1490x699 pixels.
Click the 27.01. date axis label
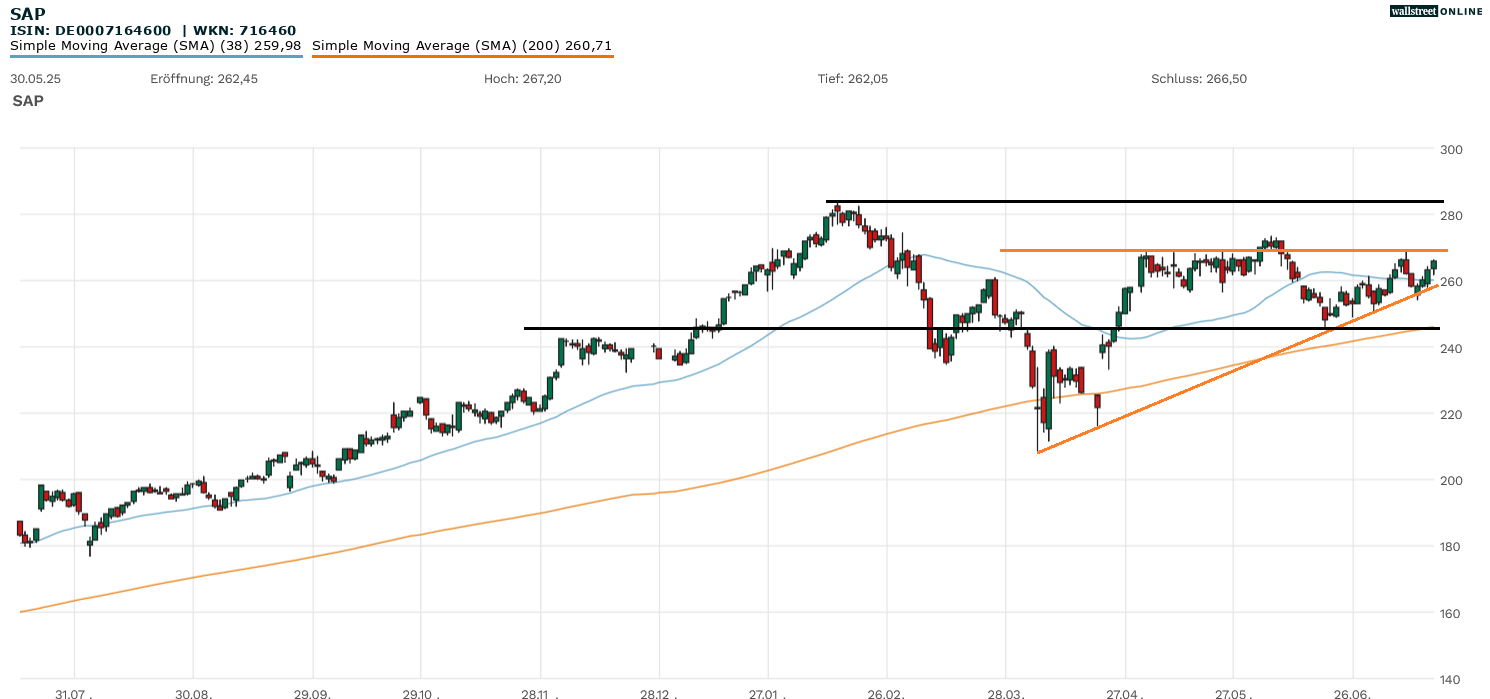pos(768,693)
